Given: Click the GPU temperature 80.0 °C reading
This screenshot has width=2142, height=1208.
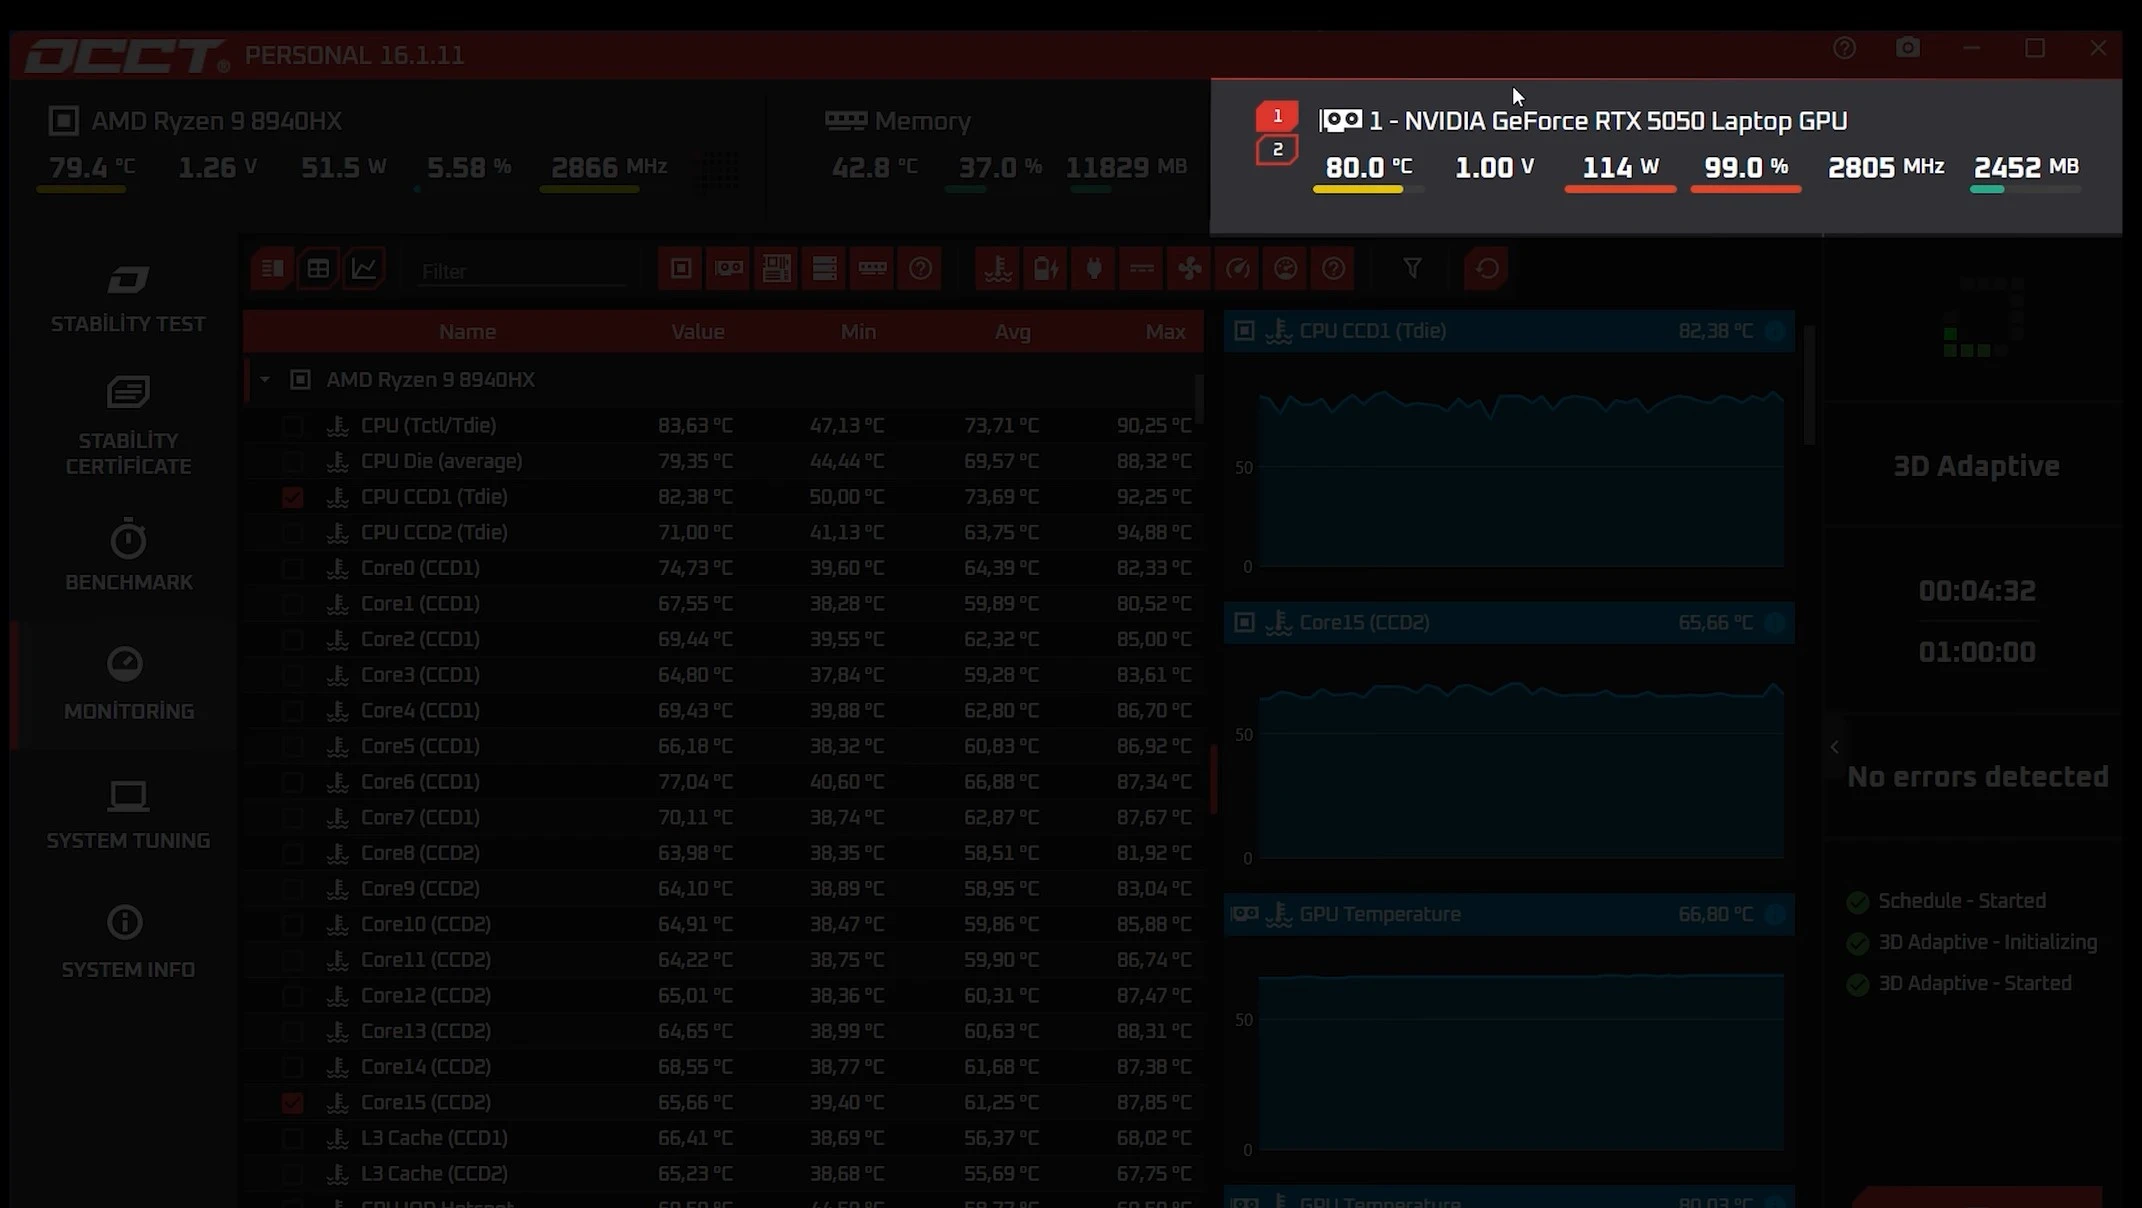Looking at the screenshot, I should pos(1368,167).
